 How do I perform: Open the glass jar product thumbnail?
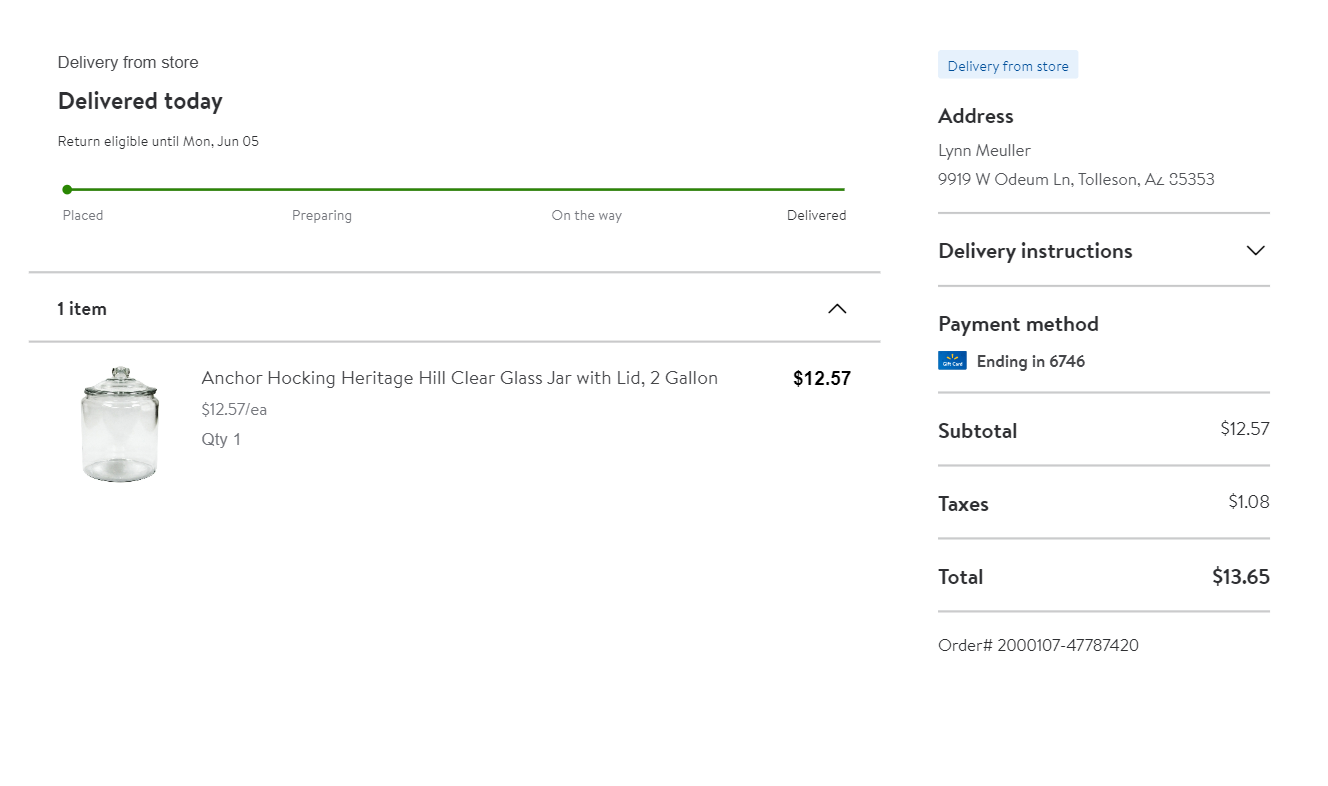click(120, 424)
